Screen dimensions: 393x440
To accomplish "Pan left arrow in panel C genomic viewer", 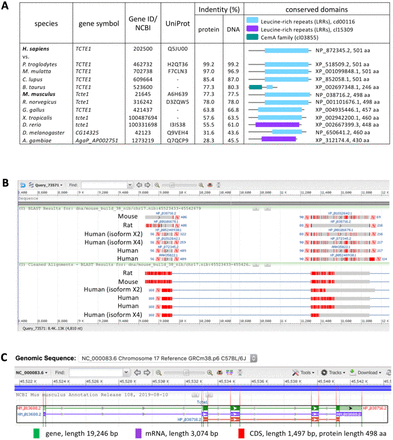I will click(137, 372).
